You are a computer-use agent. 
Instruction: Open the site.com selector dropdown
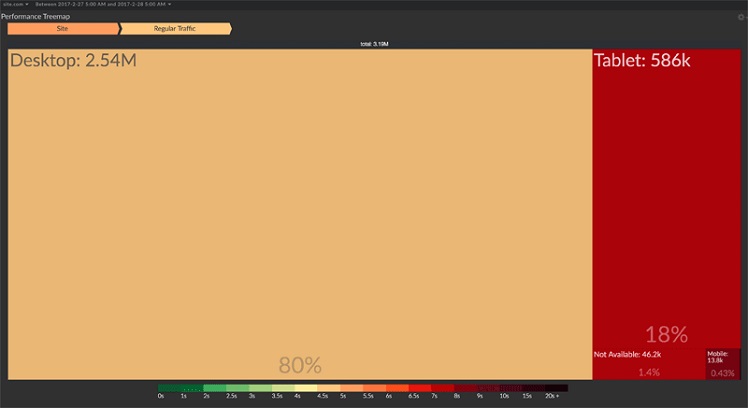point(15,4)
